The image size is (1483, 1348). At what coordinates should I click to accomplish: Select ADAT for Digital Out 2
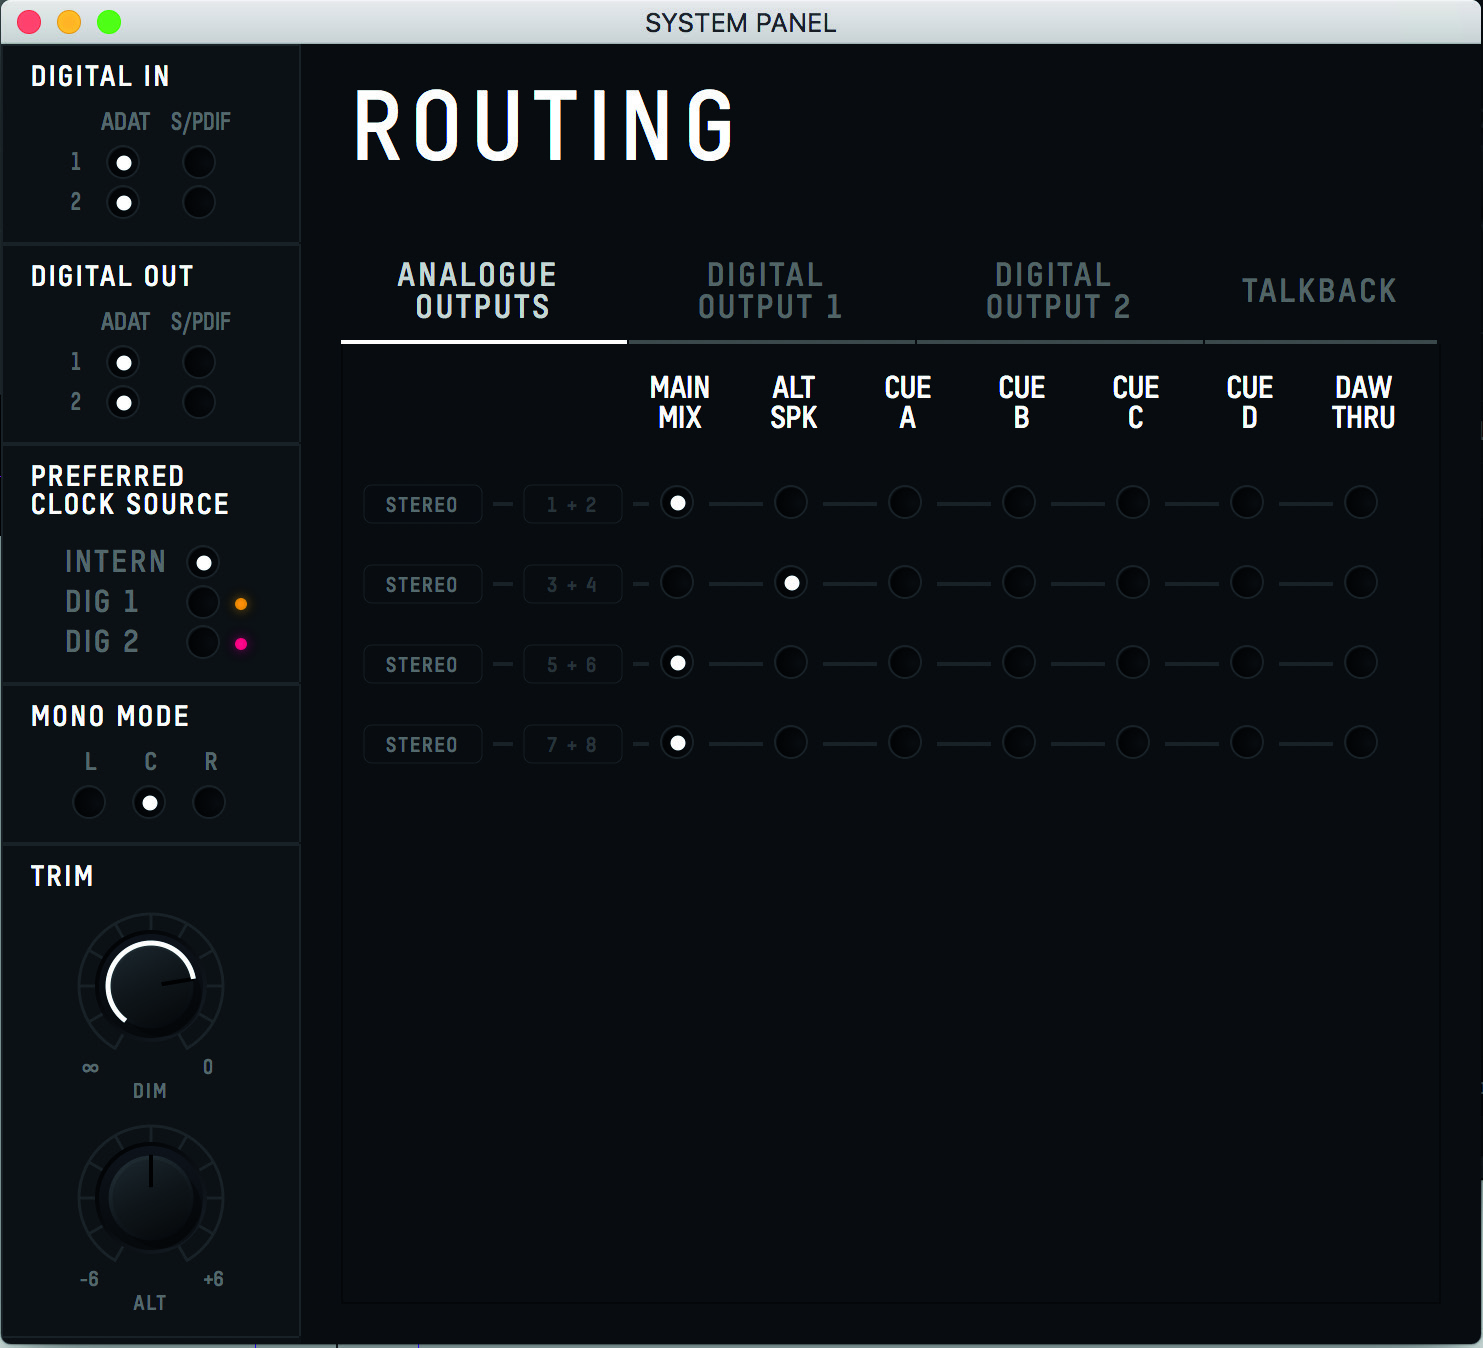[123, 403]
